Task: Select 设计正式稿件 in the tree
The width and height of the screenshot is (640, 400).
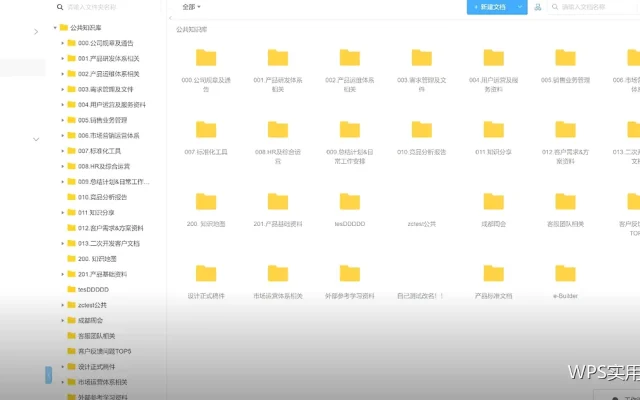Action: (97, 367)
